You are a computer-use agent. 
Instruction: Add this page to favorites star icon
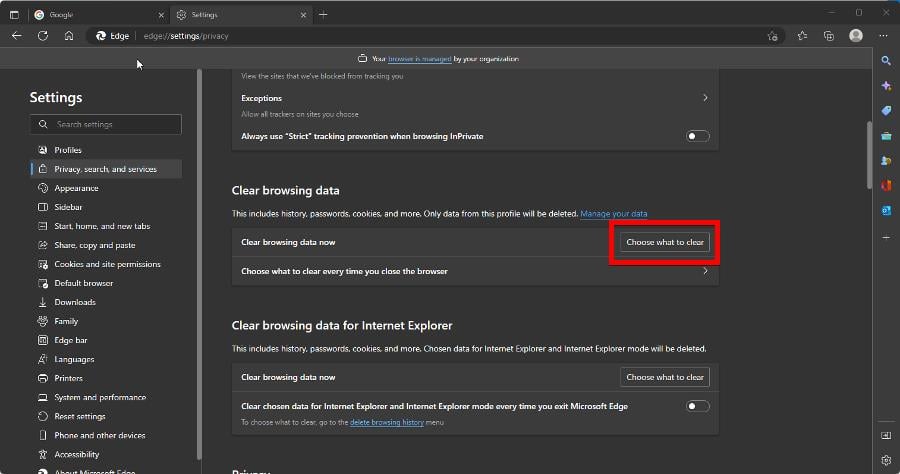(x=773, y=36)
